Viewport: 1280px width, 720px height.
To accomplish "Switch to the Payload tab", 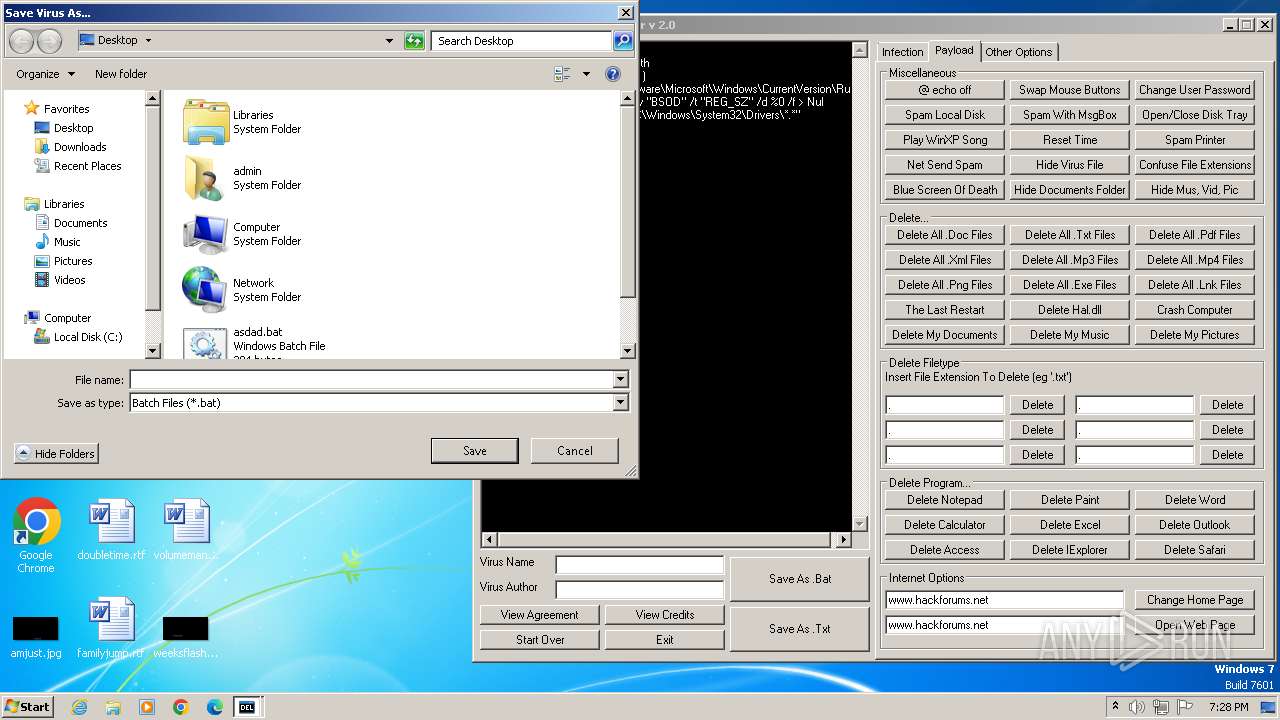I will click(x=954, y=50).
